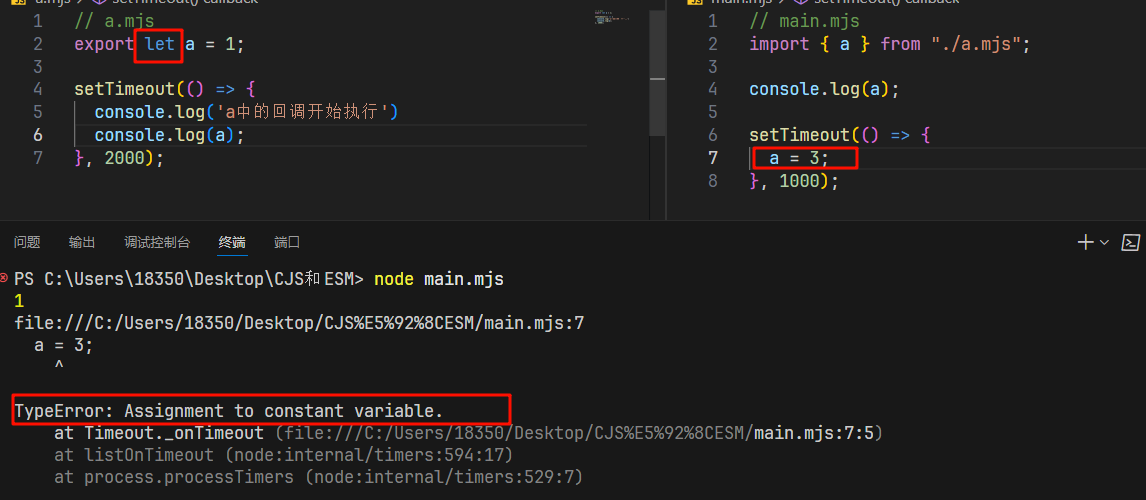This screenshot has width=1146, height=500.
Task: Click the 'a = 3;' statement in main.mjs
Action: click(x=800, y=158)
